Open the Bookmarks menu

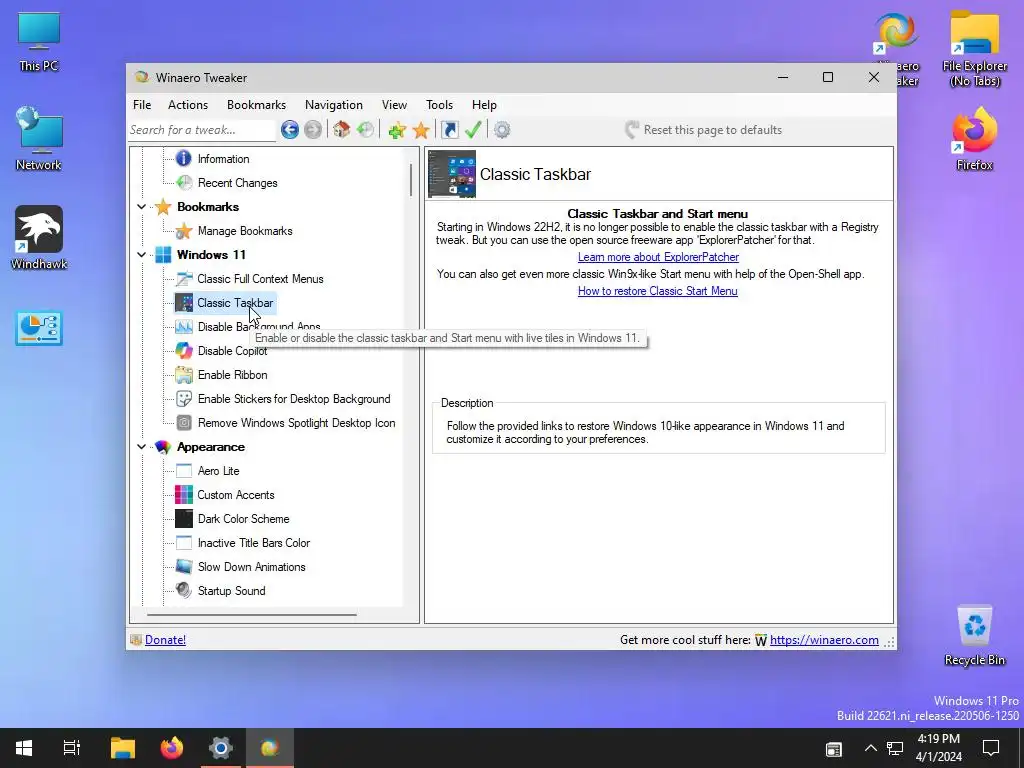[256, 105]
